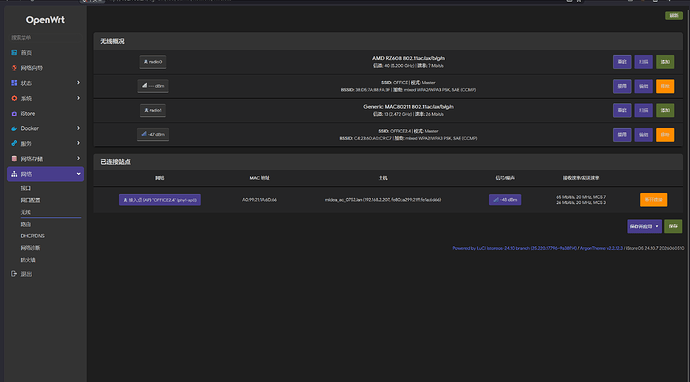Disable the OFFICE SSID network
This screenshot has height=382, width=690.
tap(622, 86)
